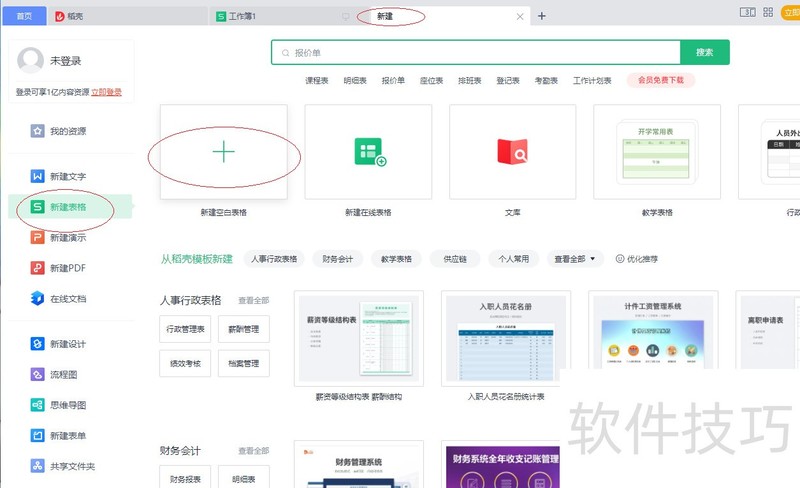Switch to the 工作簿1 tab
The image size is (800, 488).
242,17
